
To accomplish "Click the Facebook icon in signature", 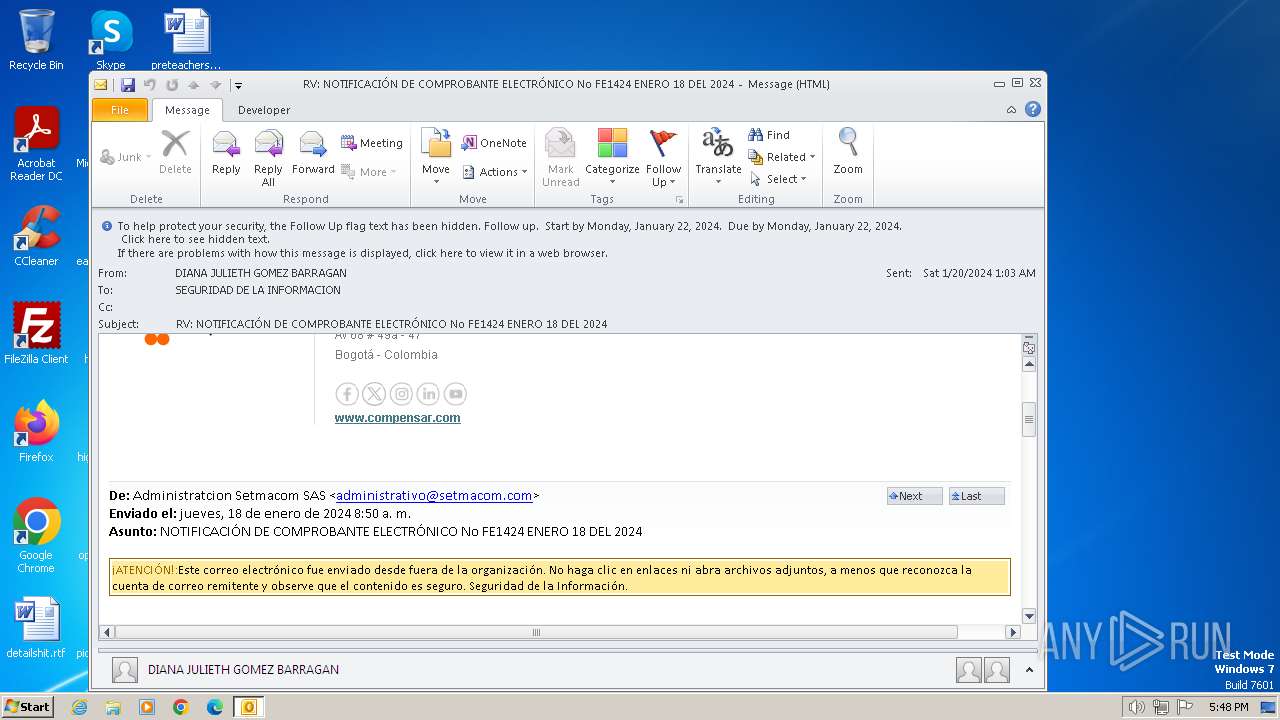I will (347, 393).
